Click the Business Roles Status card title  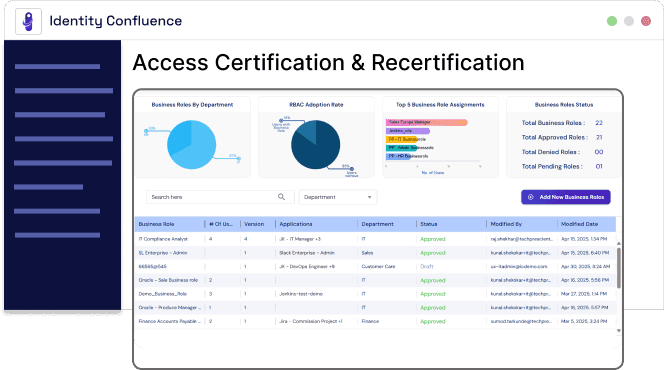coord(564,105)
